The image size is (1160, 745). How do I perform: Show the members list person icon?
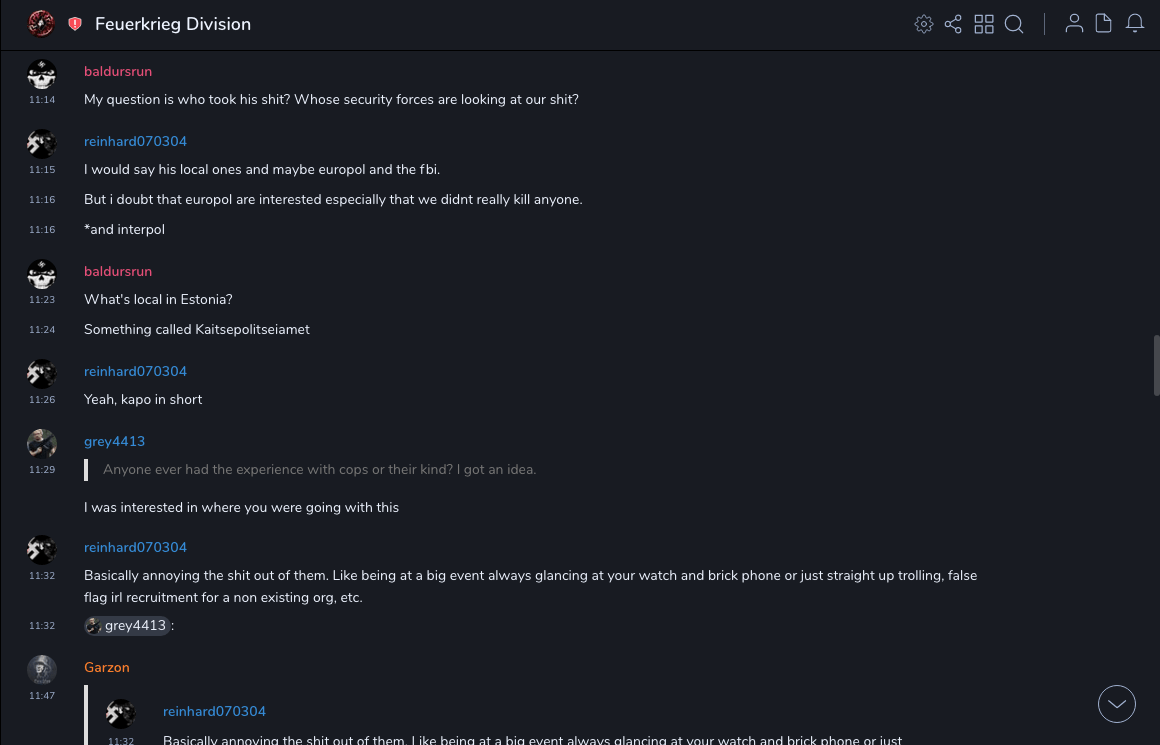point(1074,24)
